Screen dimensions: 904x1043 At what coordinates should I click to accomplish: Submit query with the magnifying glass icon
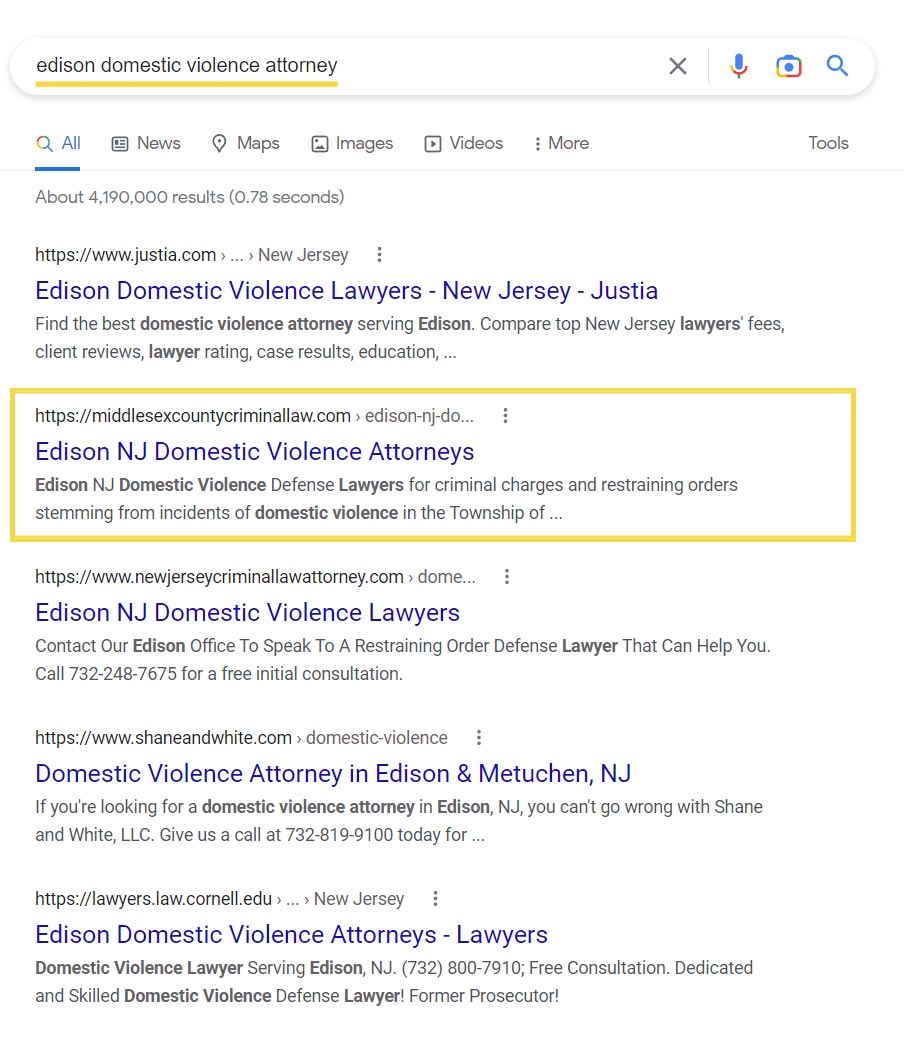click(x=837, y=65)
